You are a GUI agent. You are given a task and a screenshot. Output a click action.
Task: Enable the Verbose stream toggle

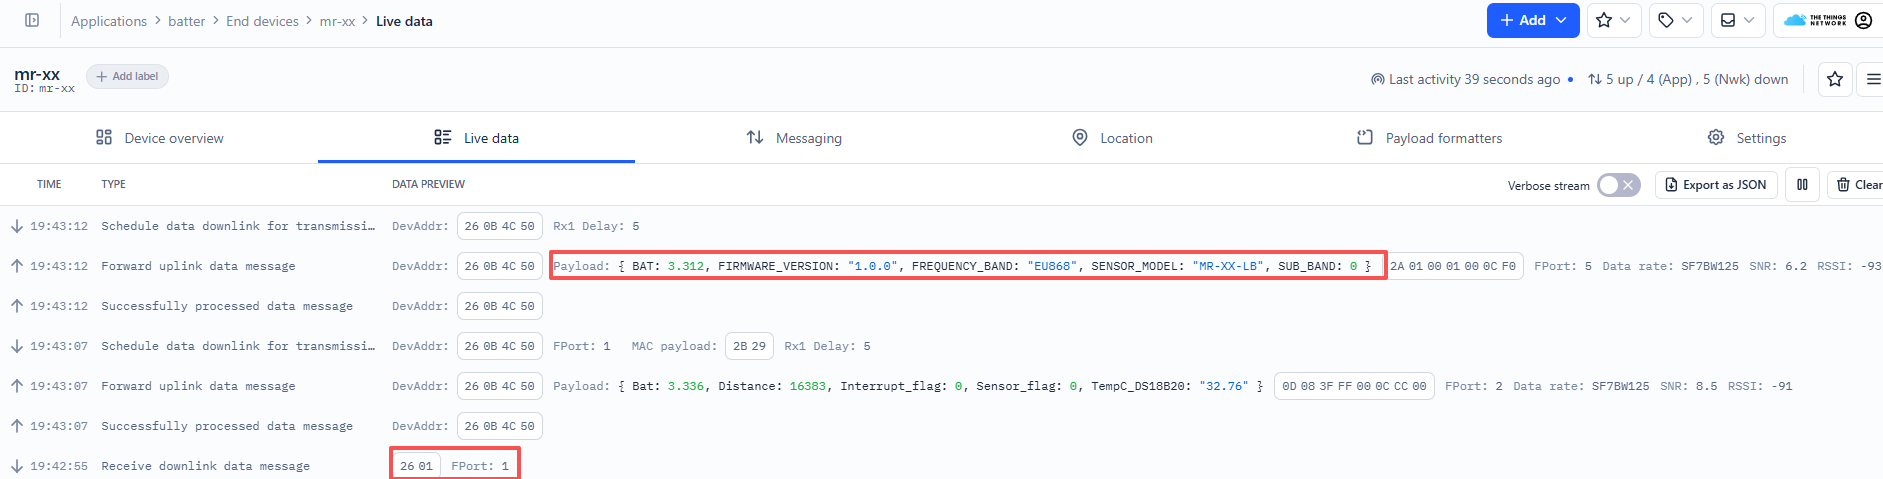[x=1618, y=185]
